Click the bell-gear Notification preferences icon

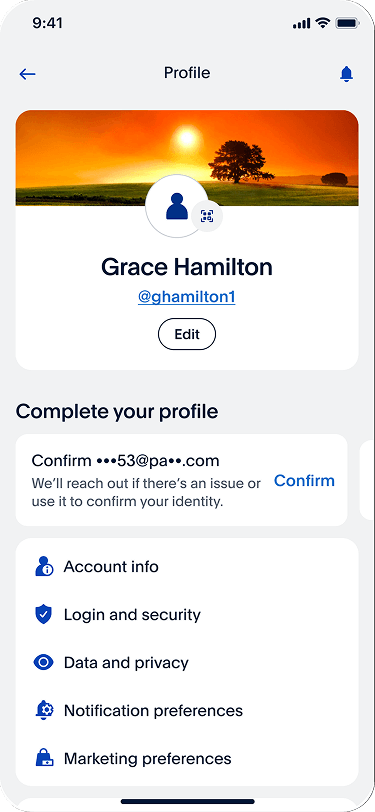pyautogui.click(x=44, y=710)
